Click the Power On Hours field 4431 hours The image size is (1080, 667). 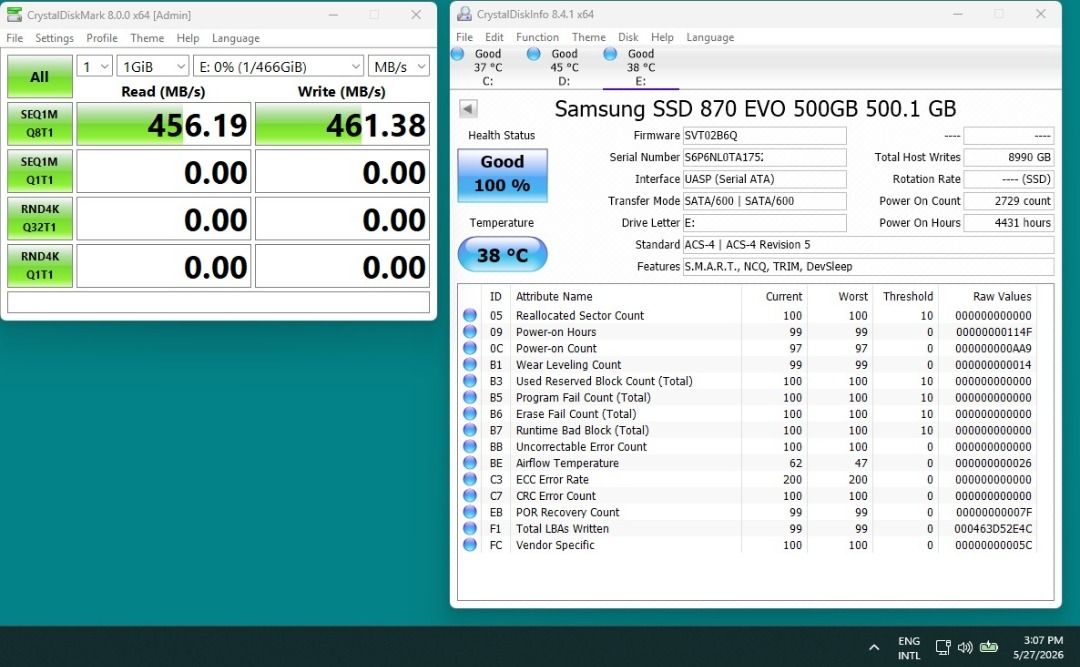[x=1009, y=223]
